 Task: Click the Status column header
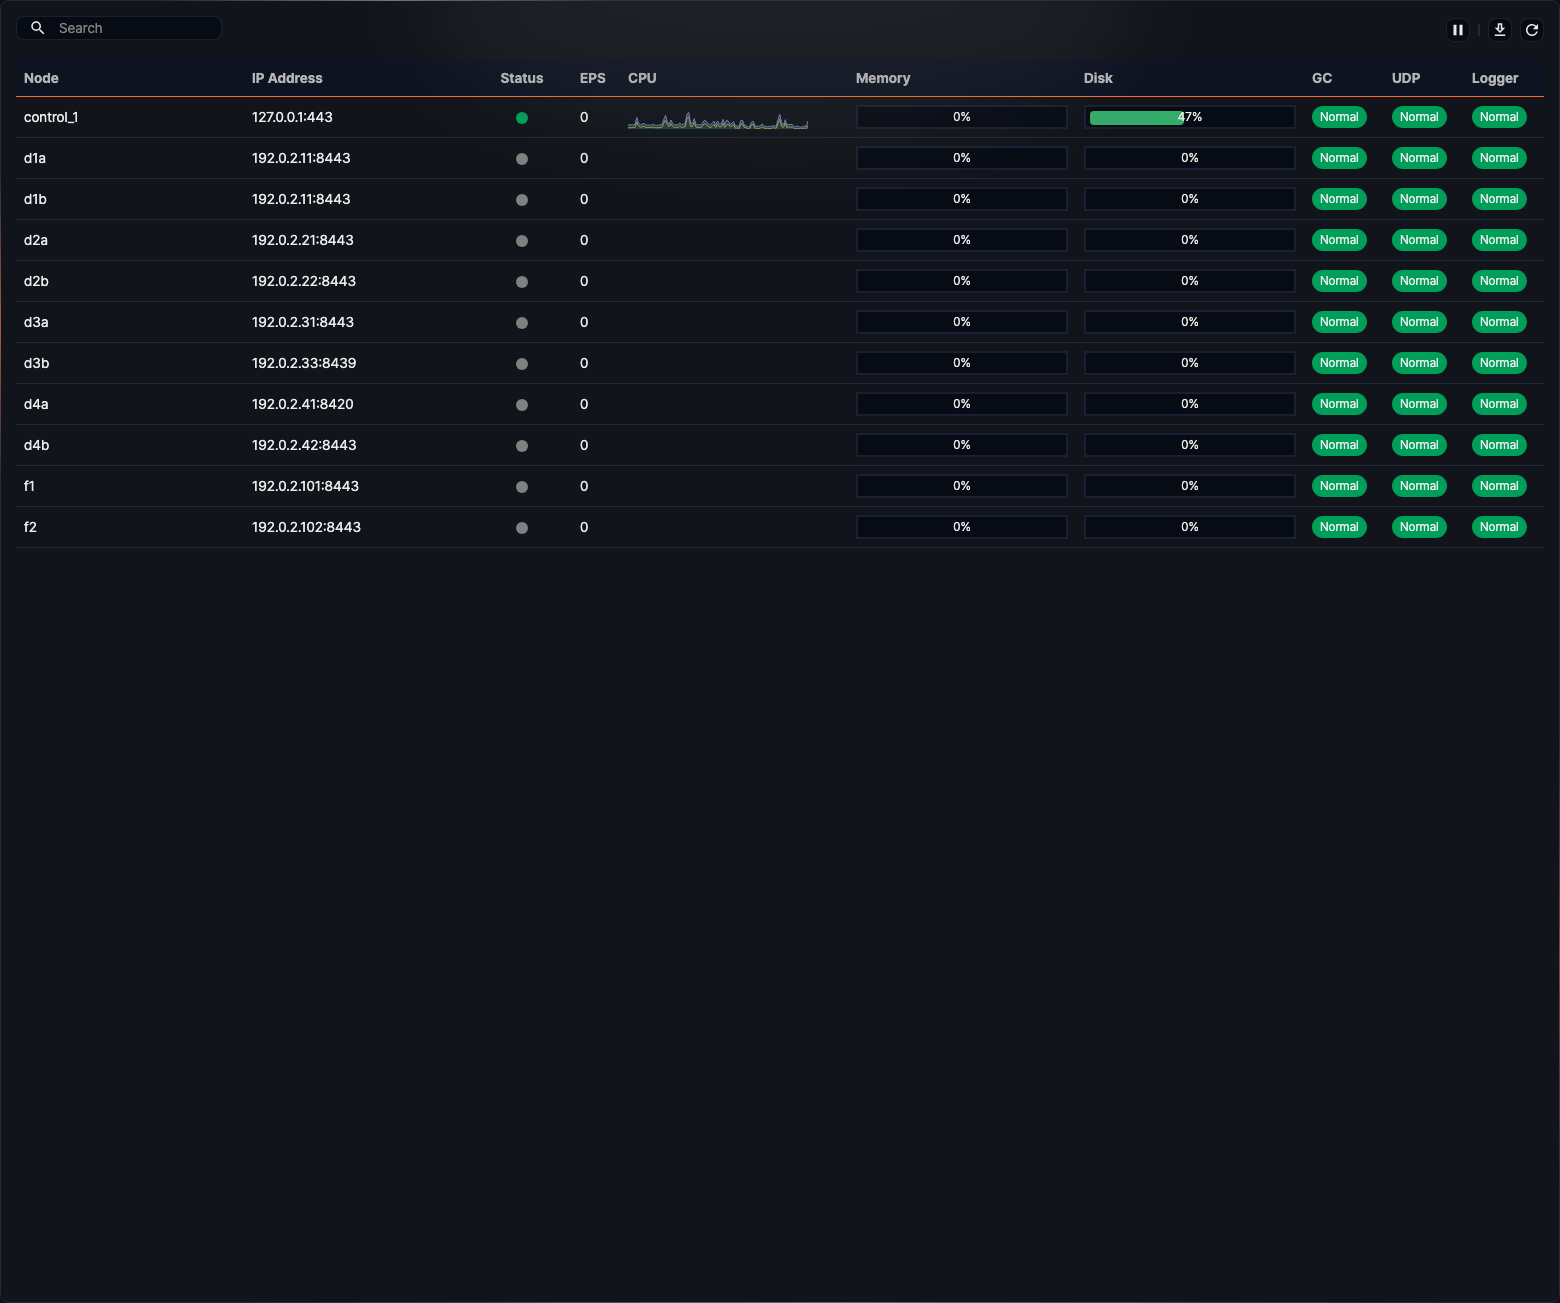pos(521,78)
